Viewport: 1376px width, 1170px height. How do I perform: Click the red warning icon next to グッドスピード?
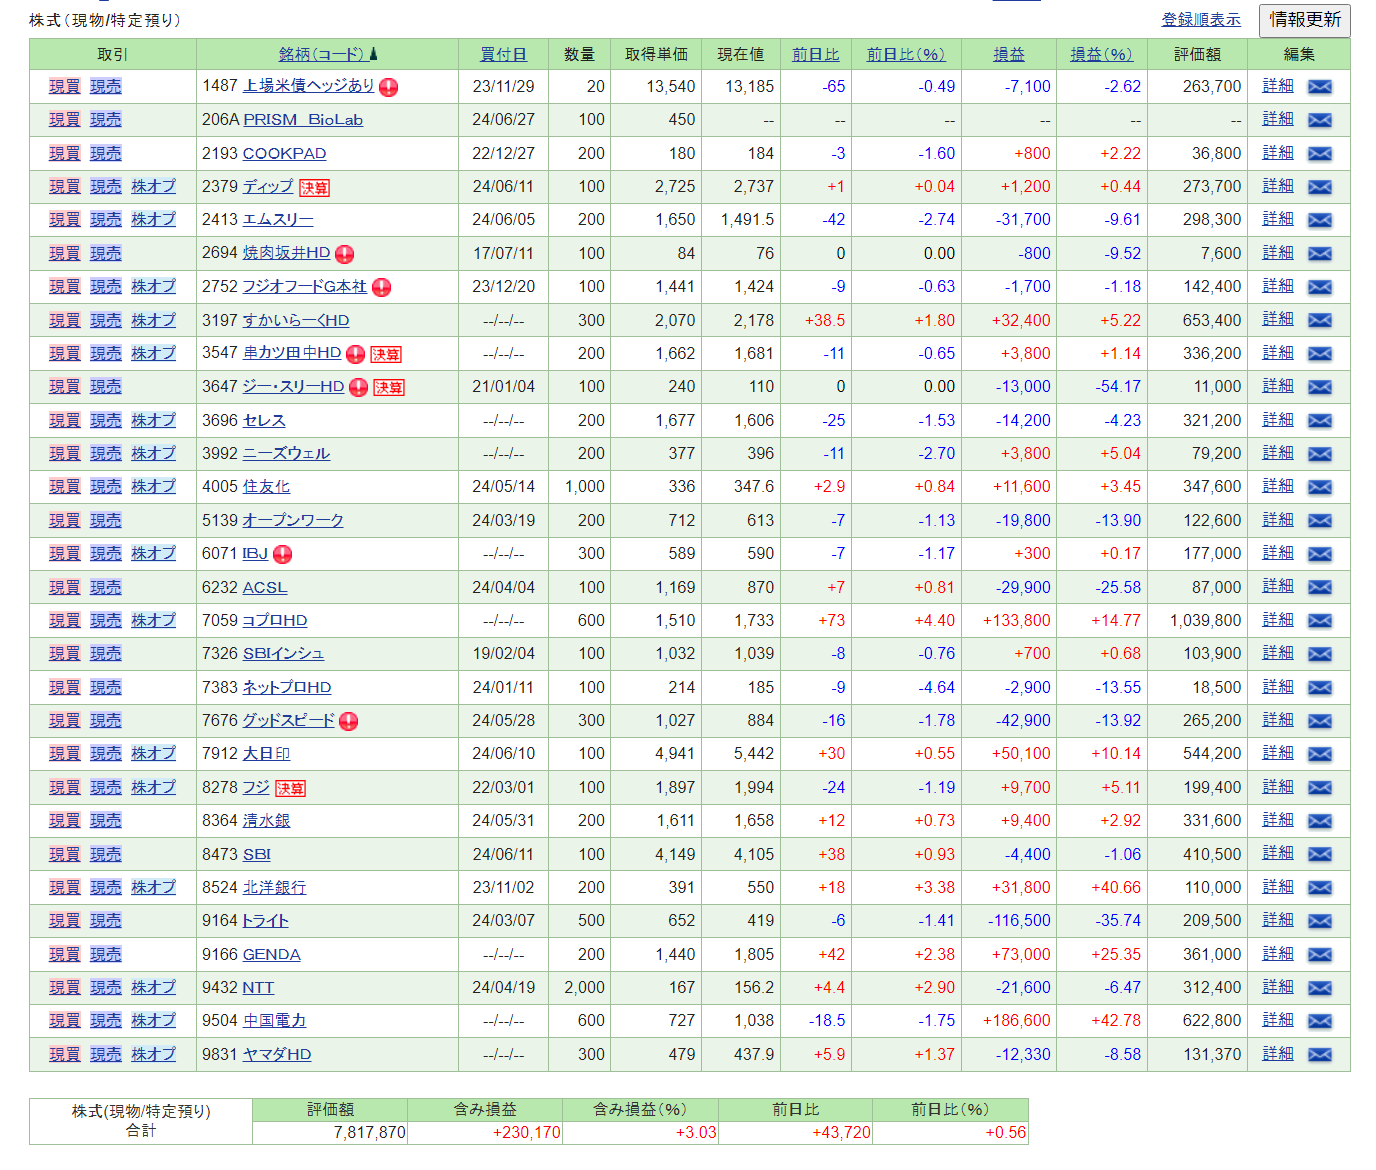[x=348, y=721]
